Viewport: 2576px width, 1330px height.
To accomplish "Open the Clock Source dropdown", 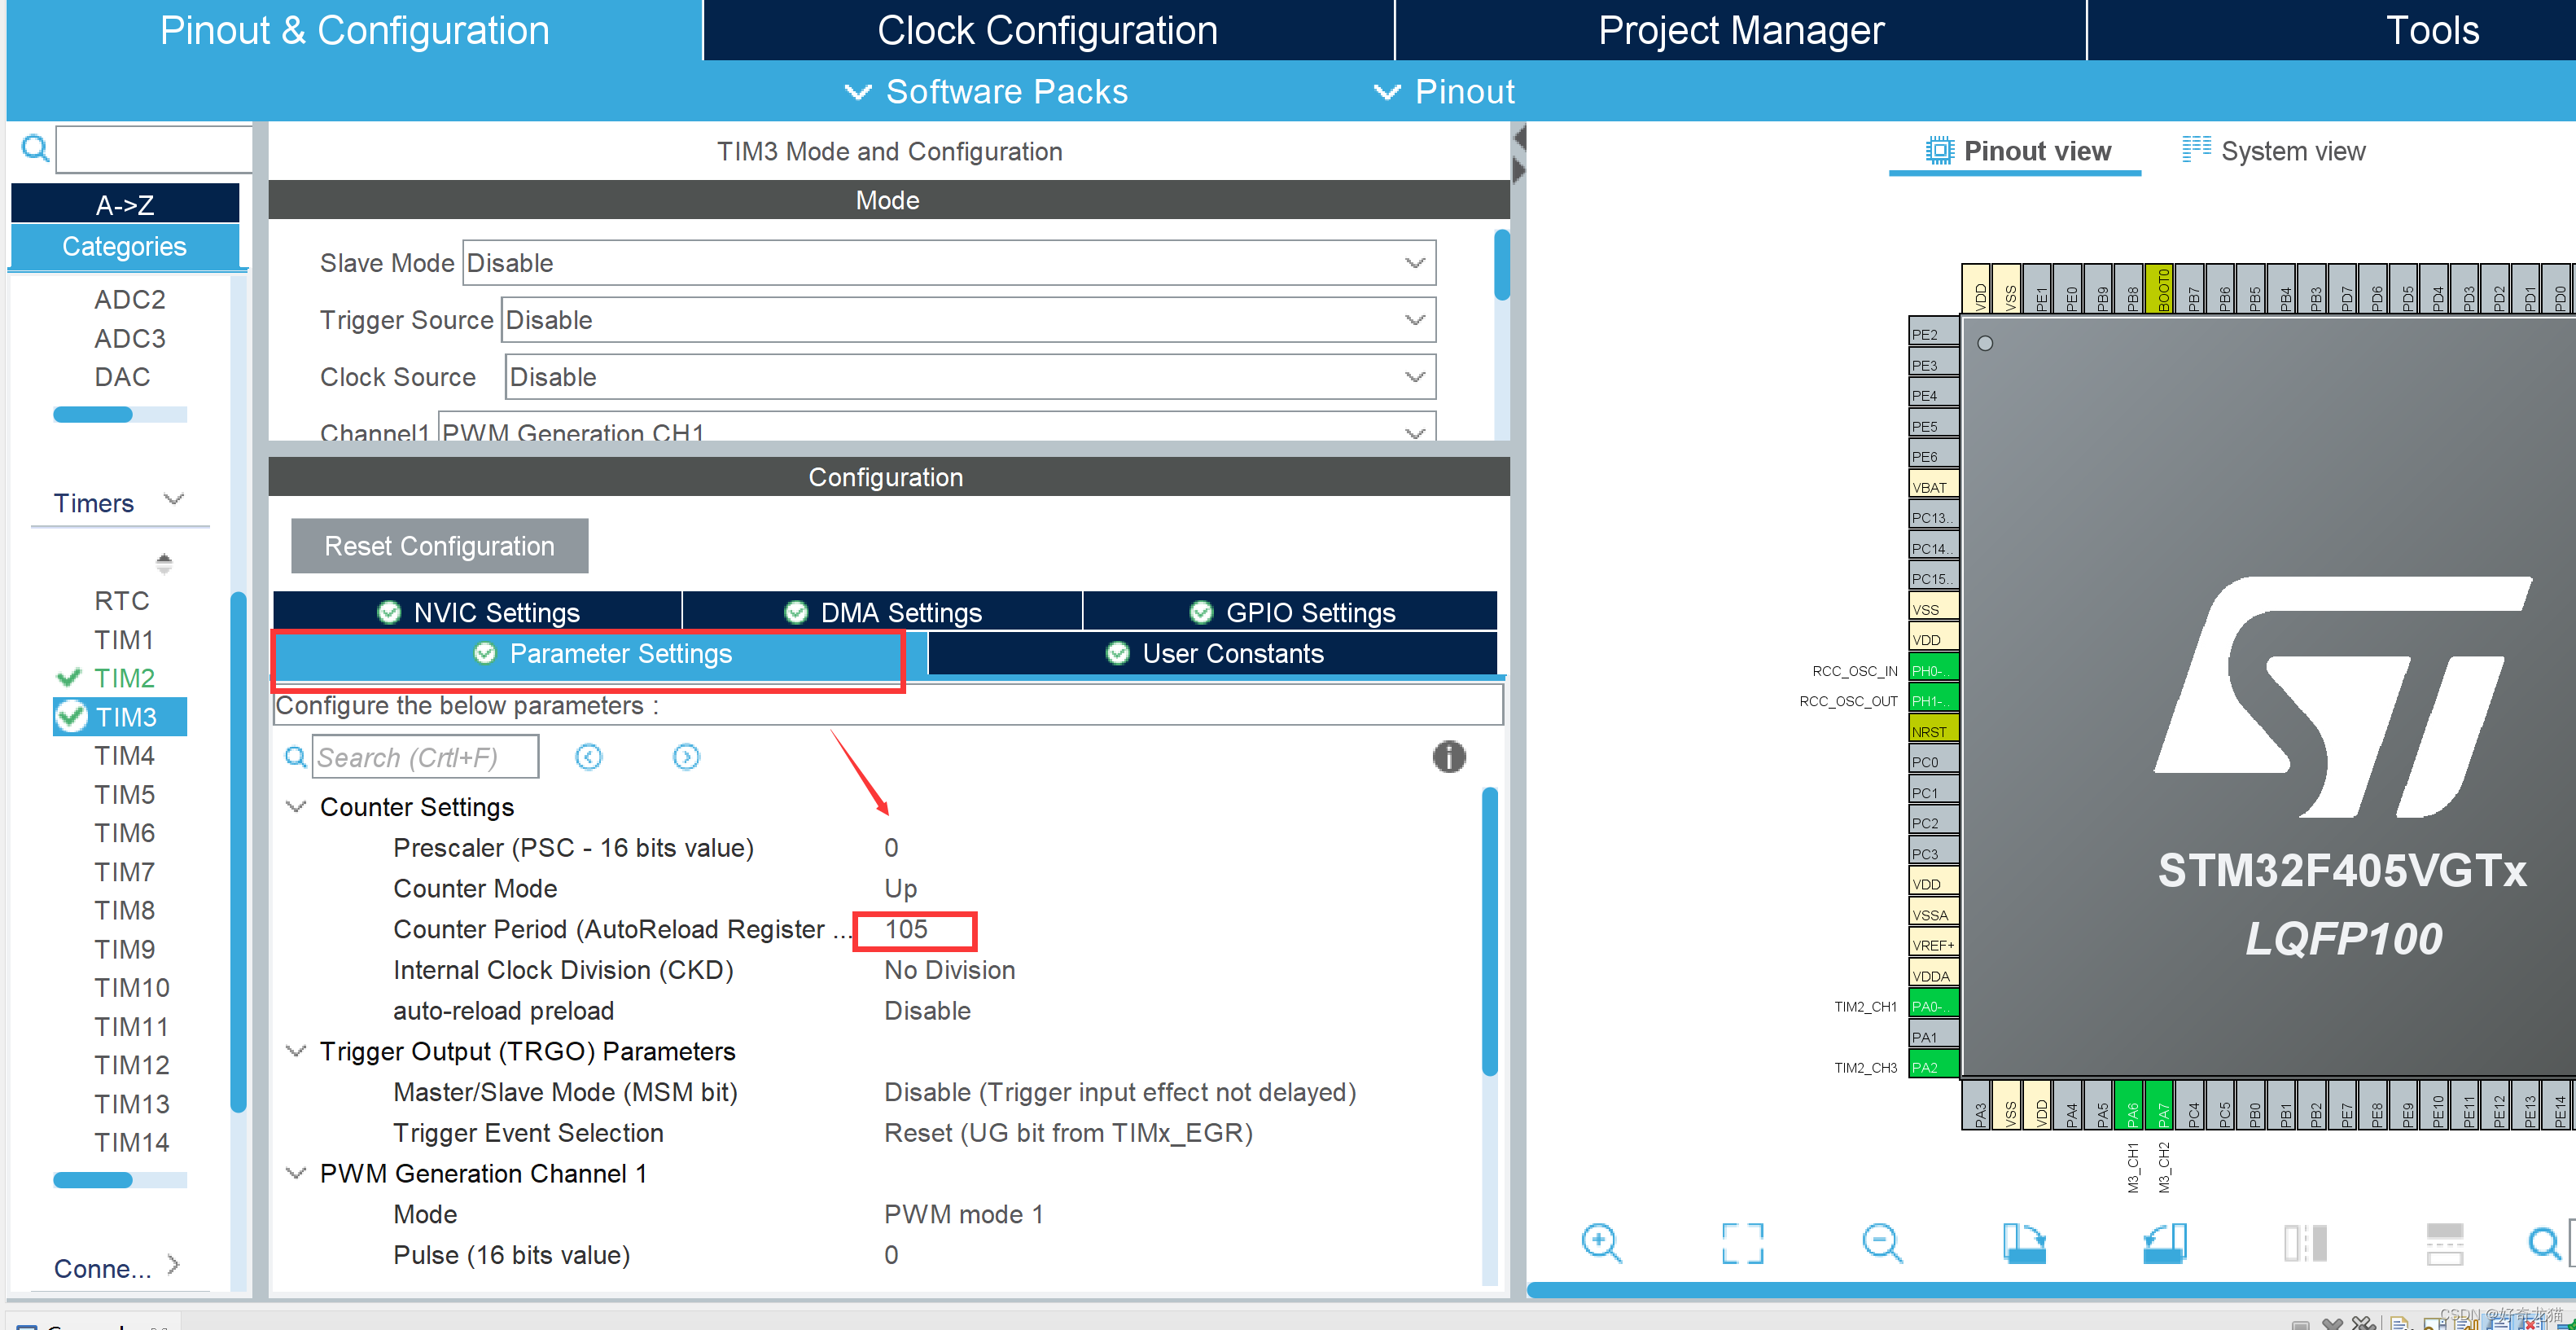I will click(1414, 377).
